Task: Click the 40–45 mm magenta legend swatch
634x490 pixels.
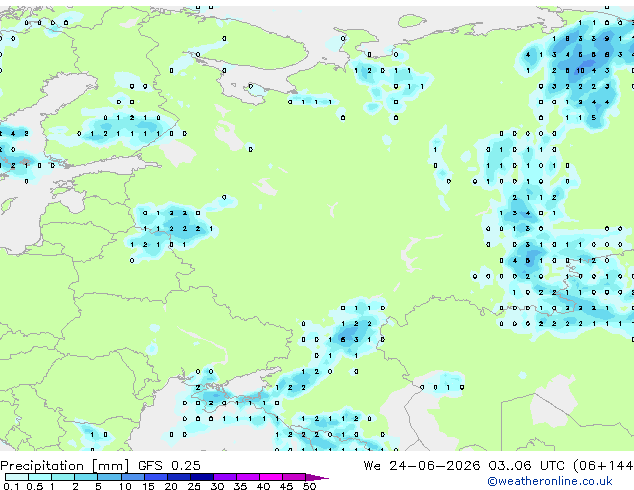Action: click(271, 477)
